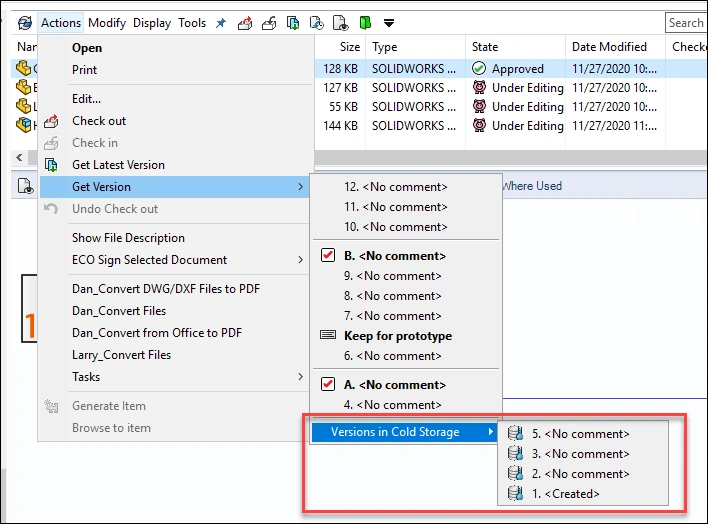
Task: Click red checkmark beside revision A
Action: point(328,384)
